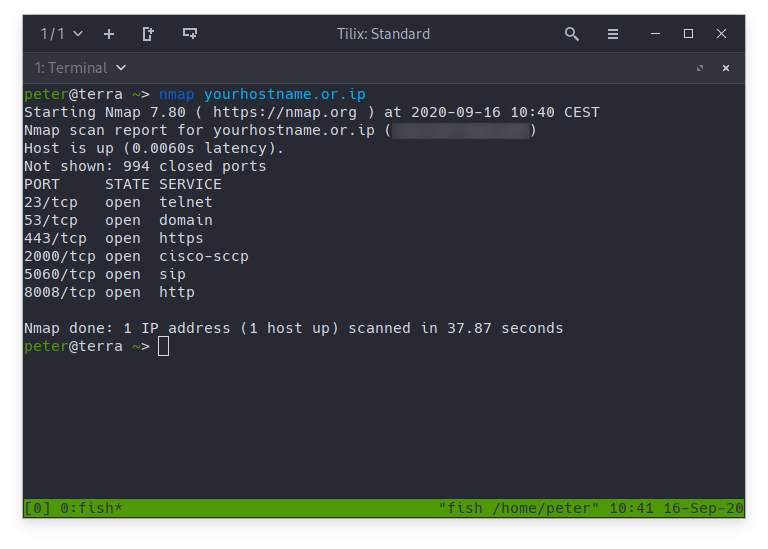Image resolution: width=768 pixels, height=549 pixels.
Task: Click the STATE column header
Action: click(127, 184)
